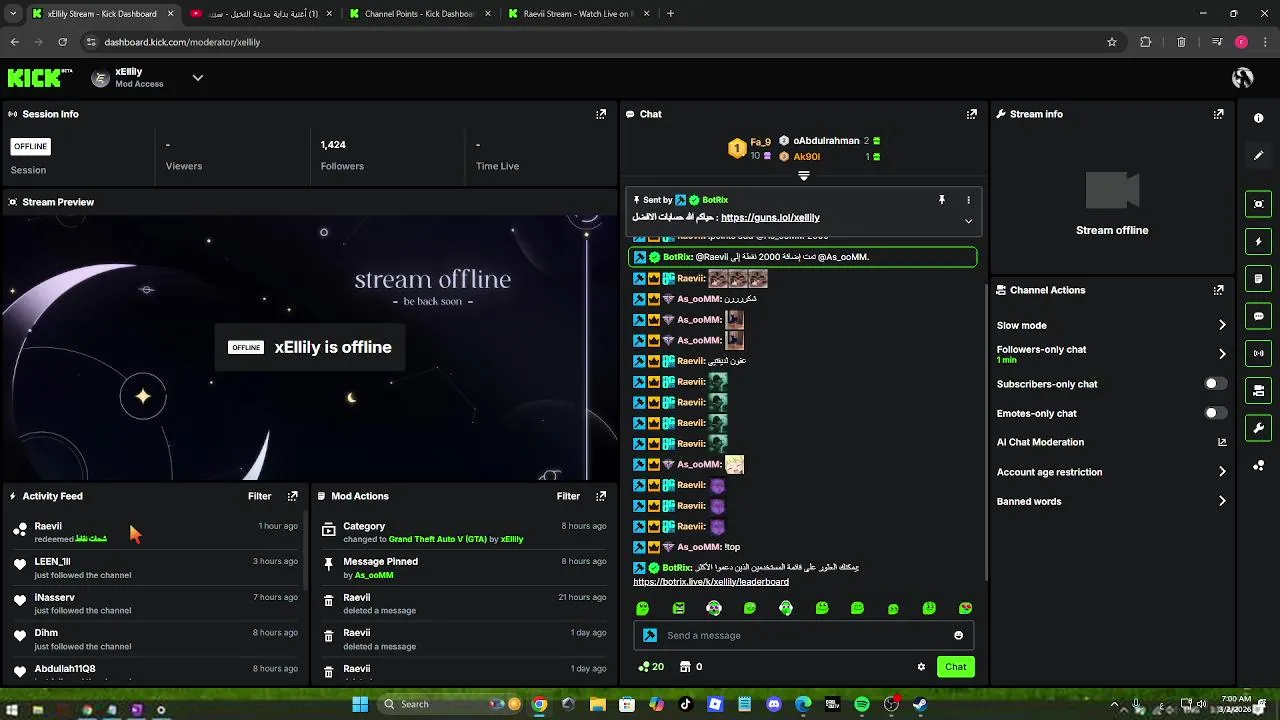
Task: Open the browser tab search dropdown
Action: pyautogui.click(x=13, y=14)
